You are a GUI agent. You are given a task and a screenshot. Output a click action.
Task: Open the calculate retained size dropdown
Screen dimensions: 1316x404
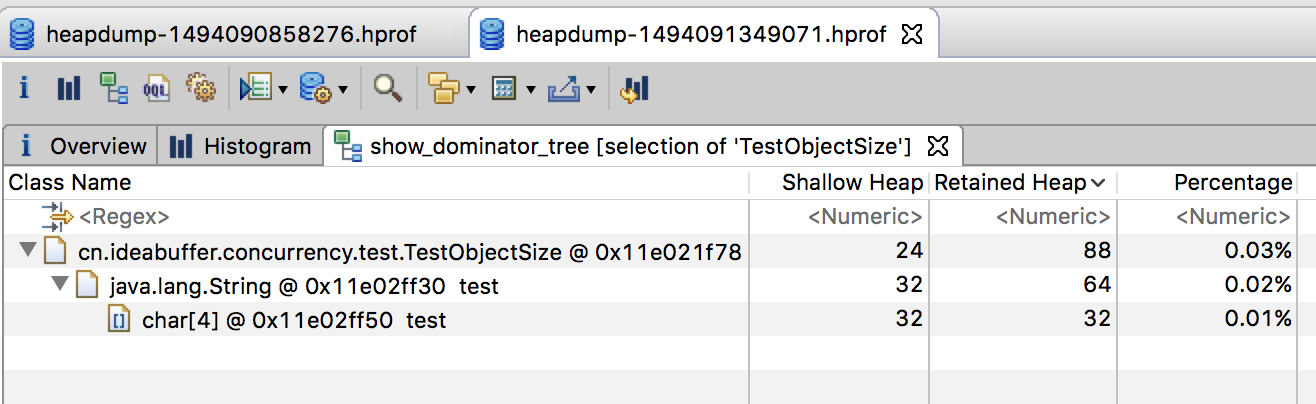[x=530, y=90]
